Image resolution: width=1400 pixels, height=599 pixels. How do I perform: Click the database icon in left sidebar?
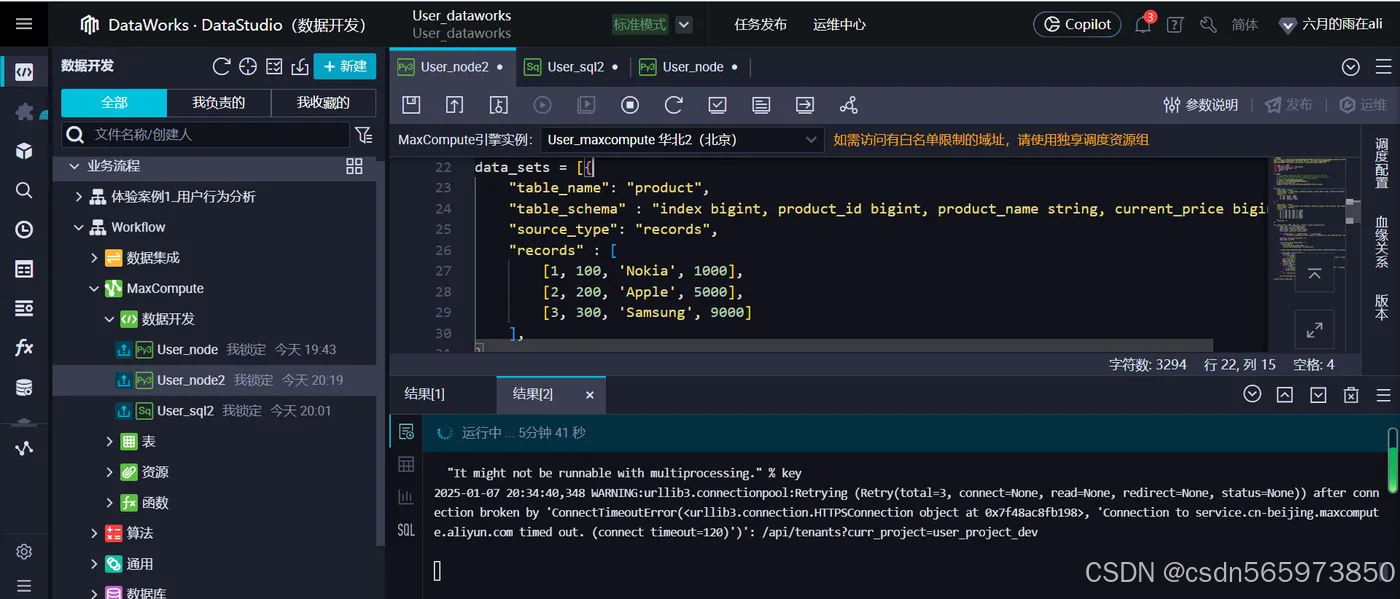24,387
